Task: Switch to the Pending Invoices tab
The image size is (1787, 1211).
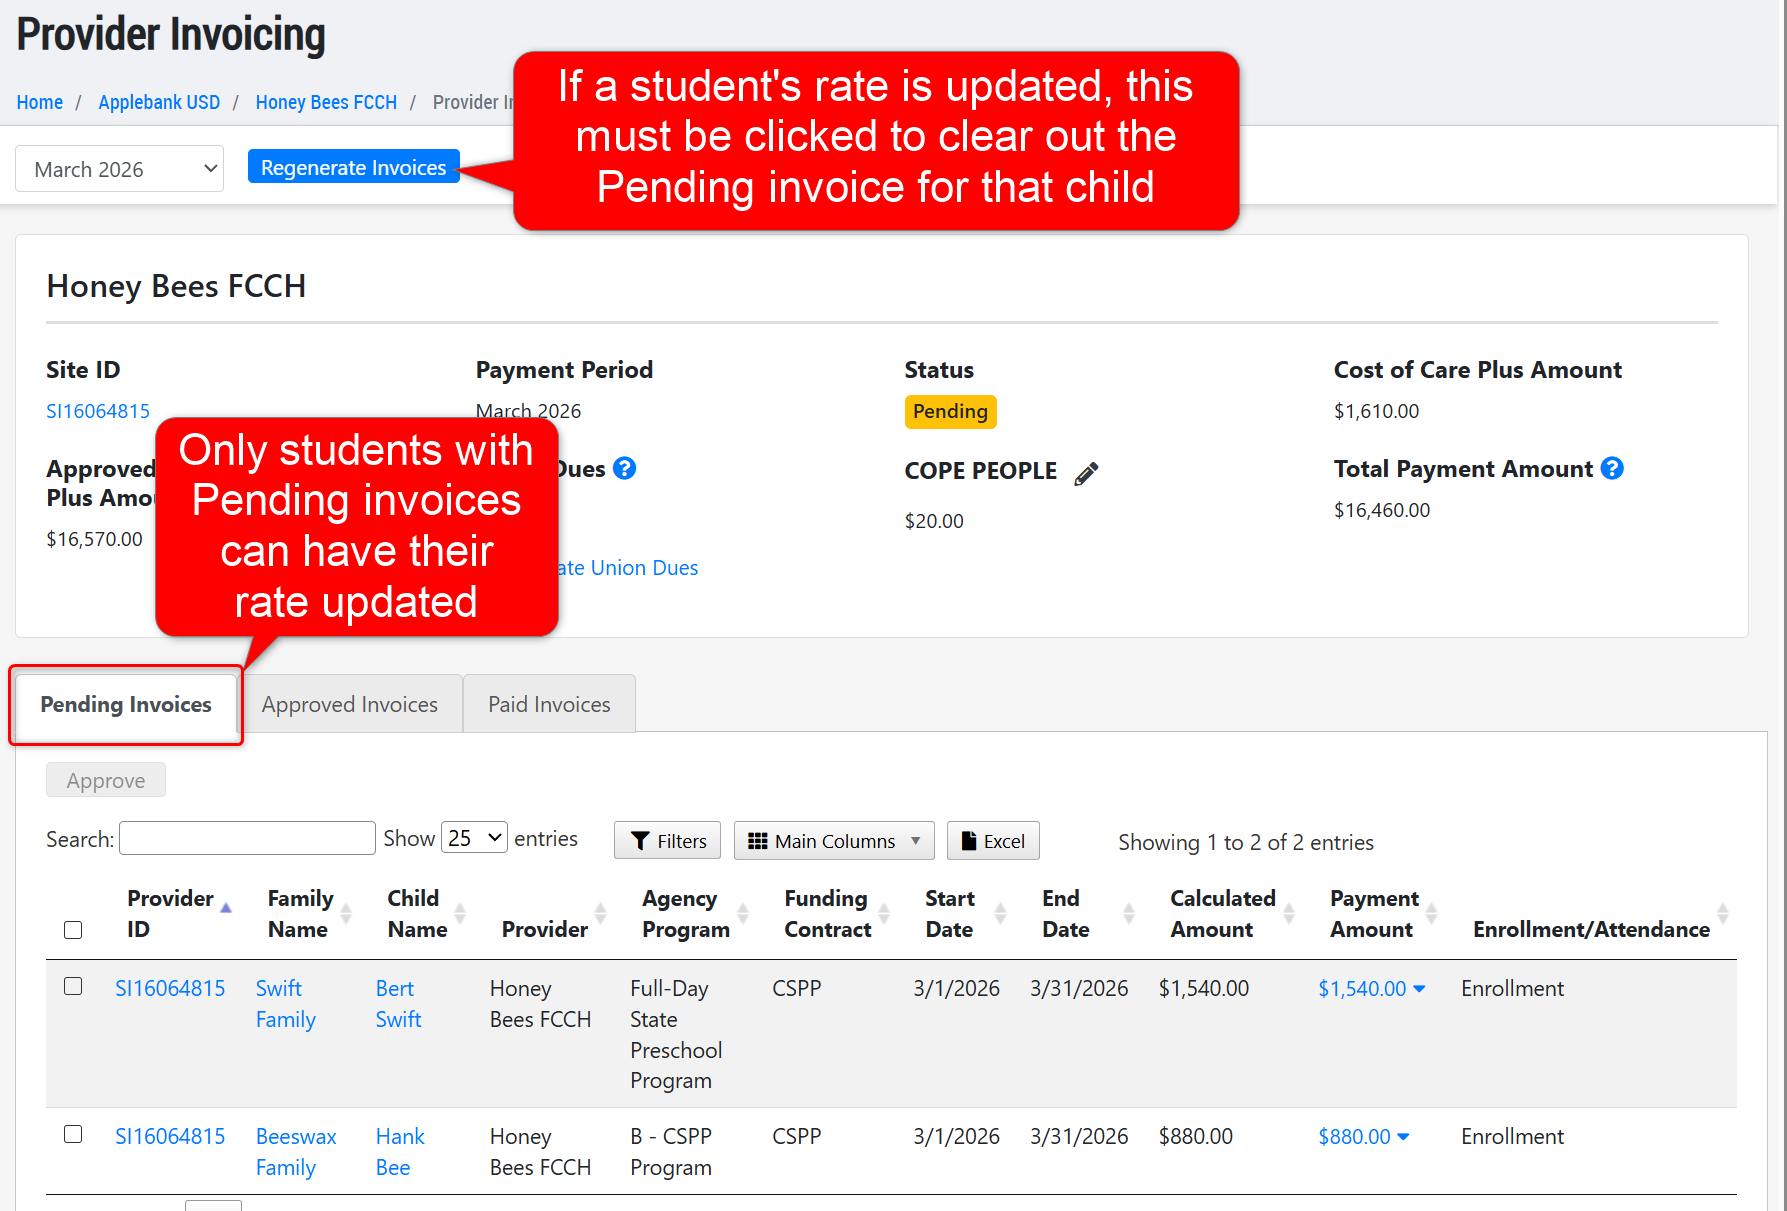Action: [x=126, y=704]
